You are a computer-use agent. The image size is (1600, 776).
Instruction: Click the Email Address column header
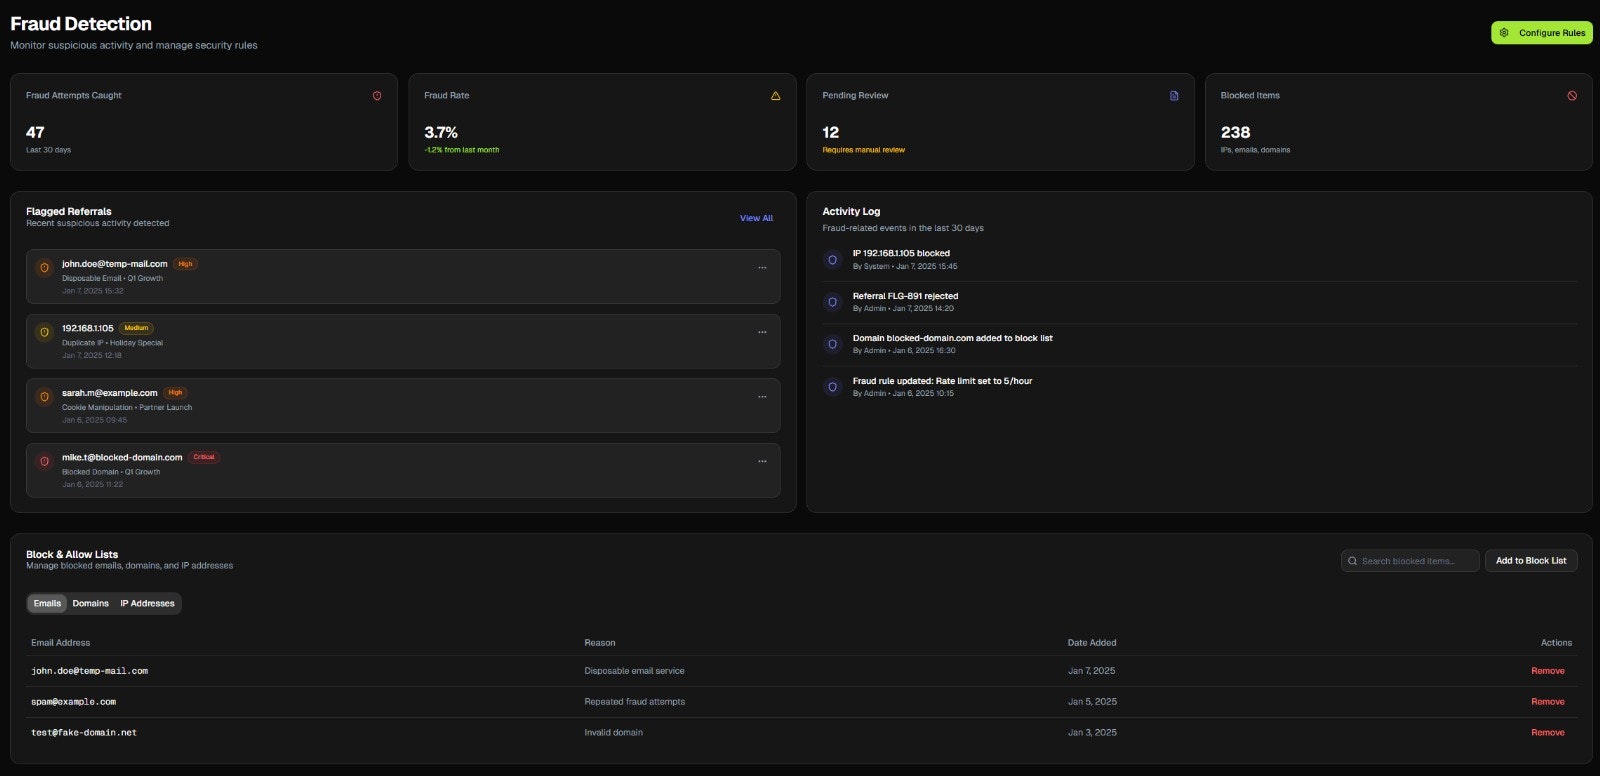click(x=60, y=643)
